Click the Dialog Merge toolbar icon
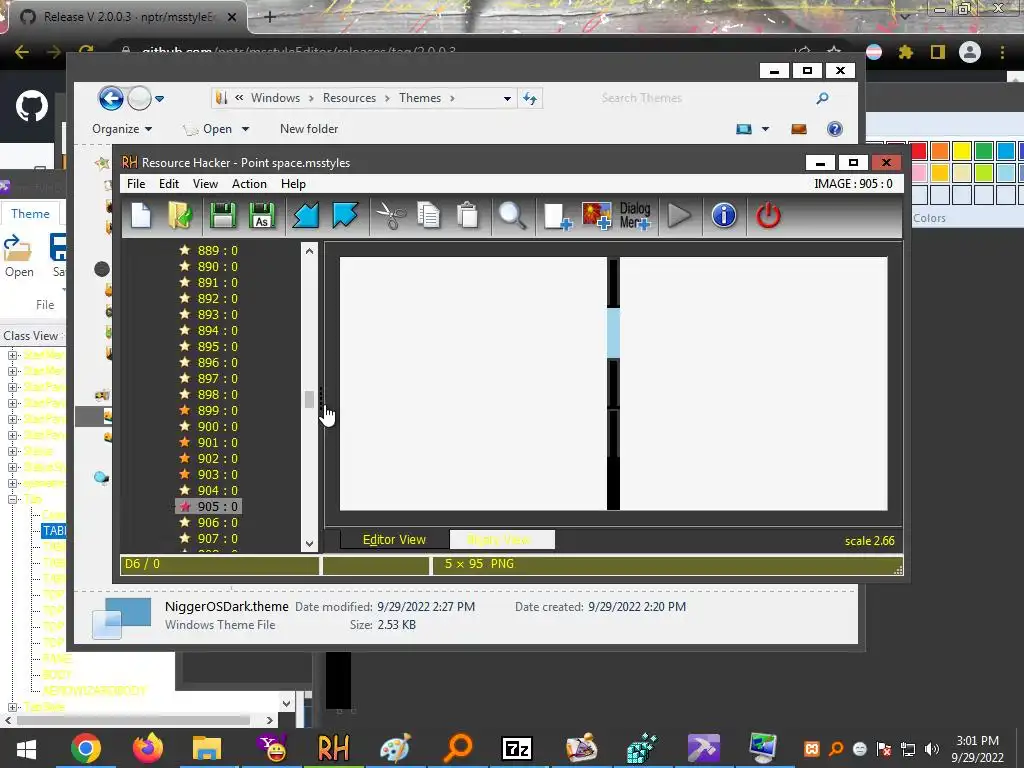Image resolution: width=1024 pixels, height=768 pixels. click(635, 216)
